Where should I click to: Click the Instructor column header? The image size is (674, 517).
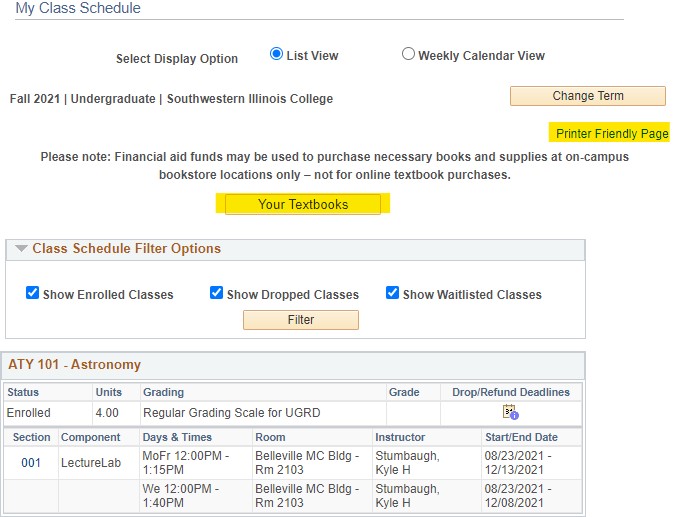coord(400,437)
